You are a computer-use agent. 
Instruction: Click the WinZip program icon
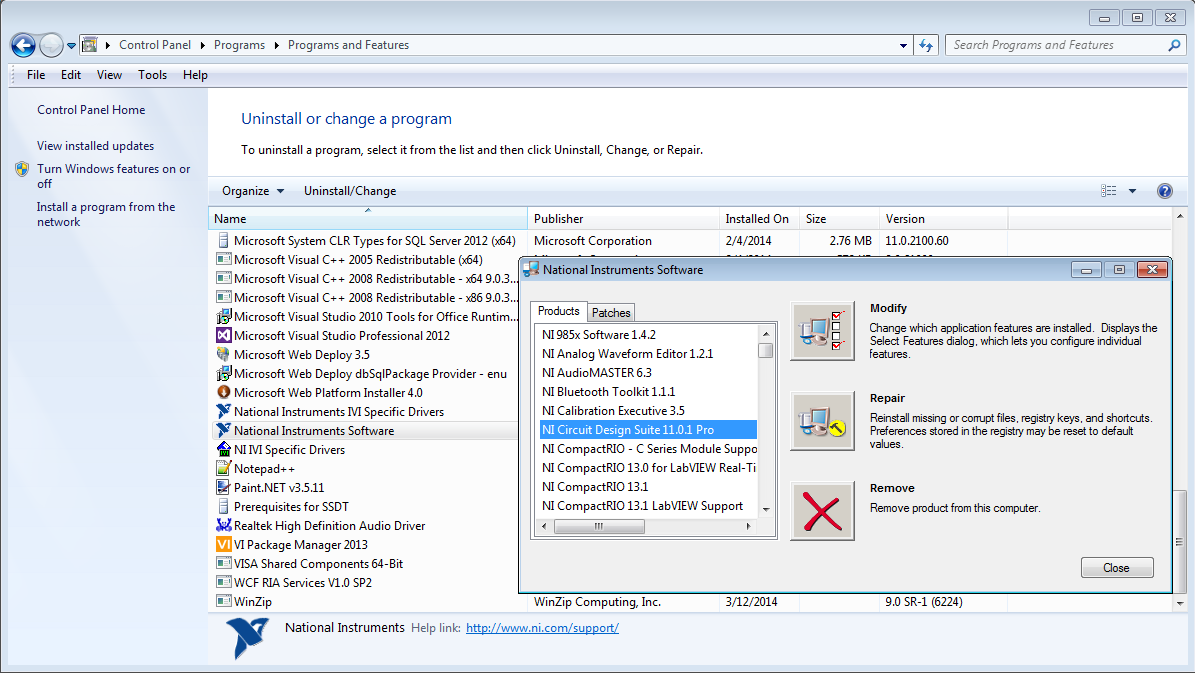coord(223,602)
